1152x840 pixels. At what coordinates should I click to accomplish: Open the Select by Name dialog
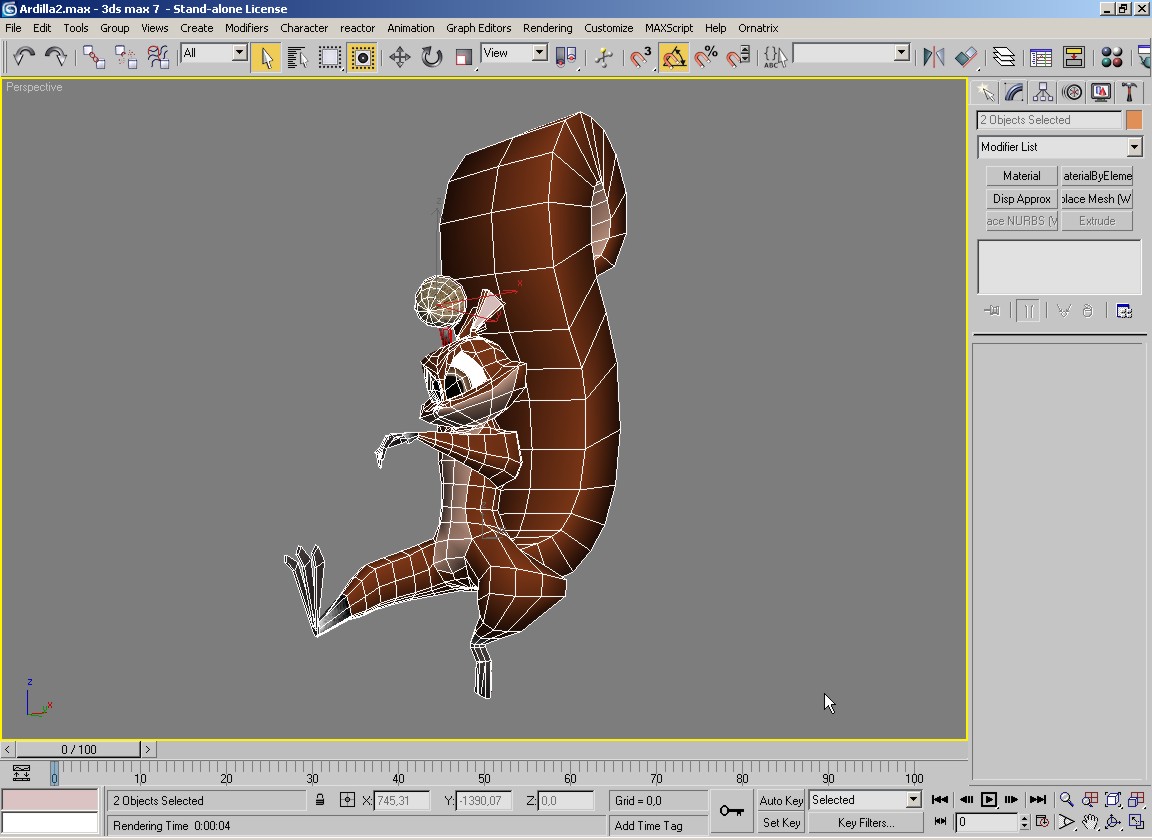[298, 57]
